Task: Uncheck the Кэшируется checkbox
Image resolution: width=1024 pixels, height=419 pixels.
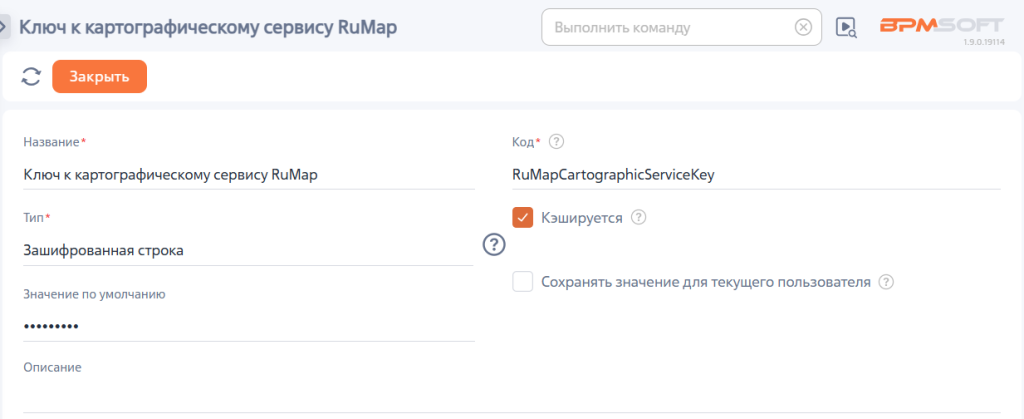Action: pyautogui.click(x=522, y=217)
